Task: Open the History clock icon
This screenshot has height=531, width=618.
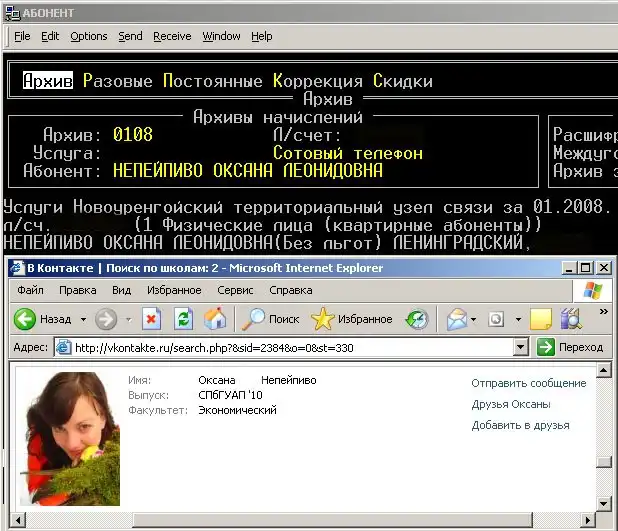Action: [x=417, y=319]
